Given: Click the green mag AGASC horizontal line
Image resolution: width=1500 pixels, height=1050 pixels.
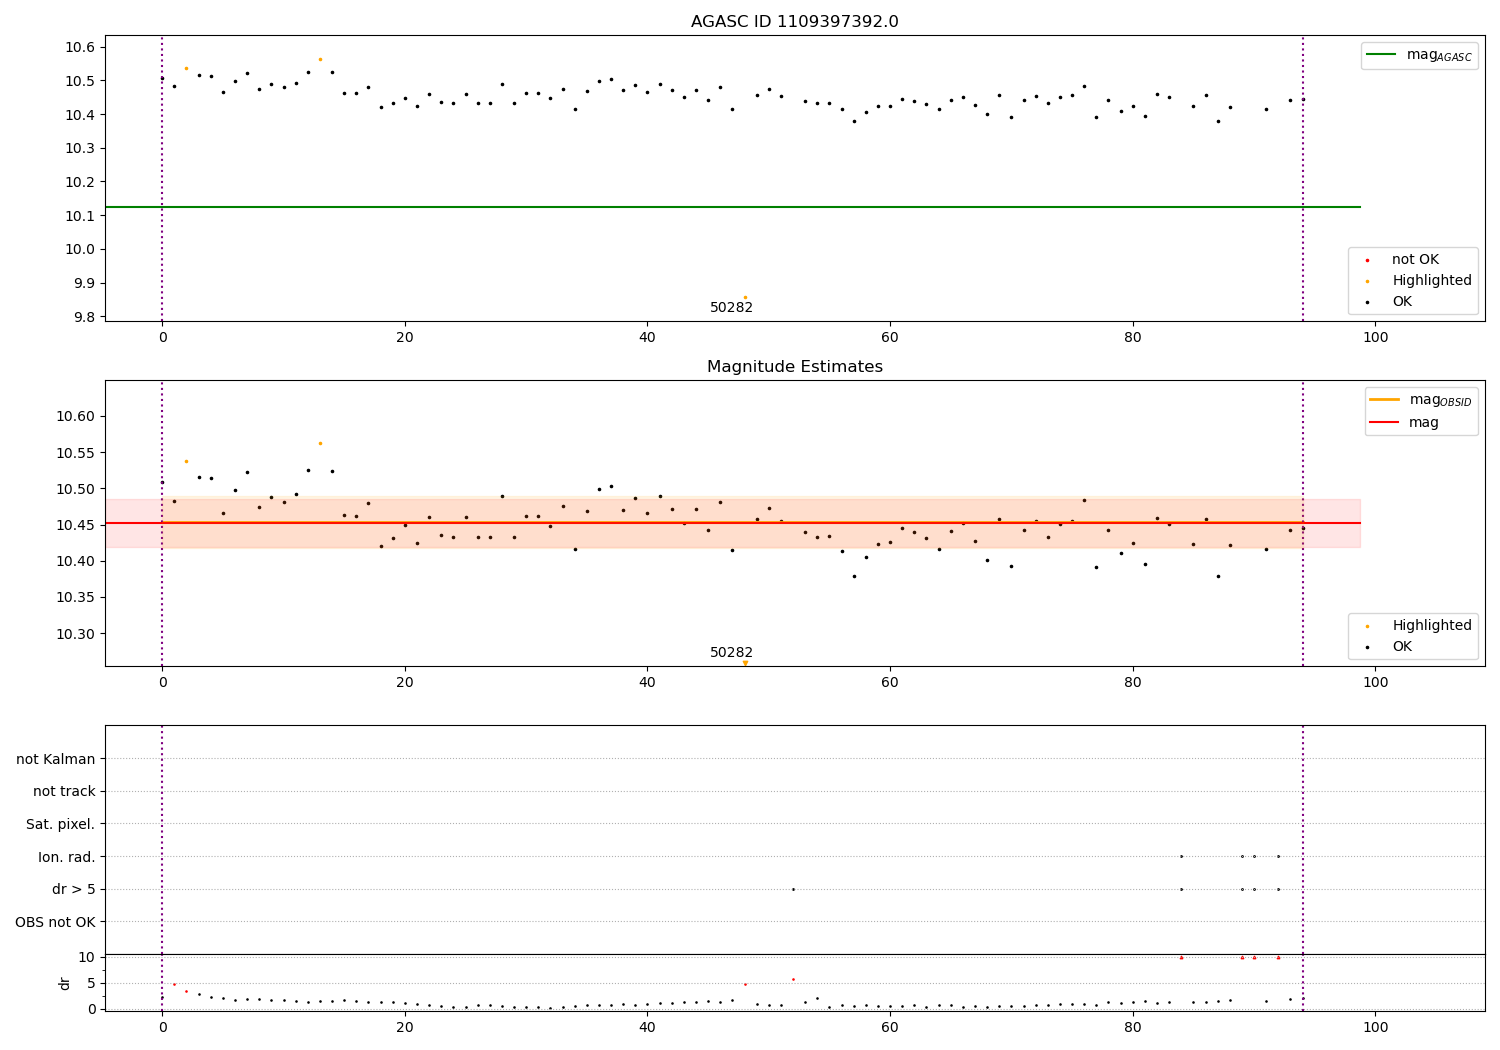Looking at the screenshot, I should pos(732,207).
